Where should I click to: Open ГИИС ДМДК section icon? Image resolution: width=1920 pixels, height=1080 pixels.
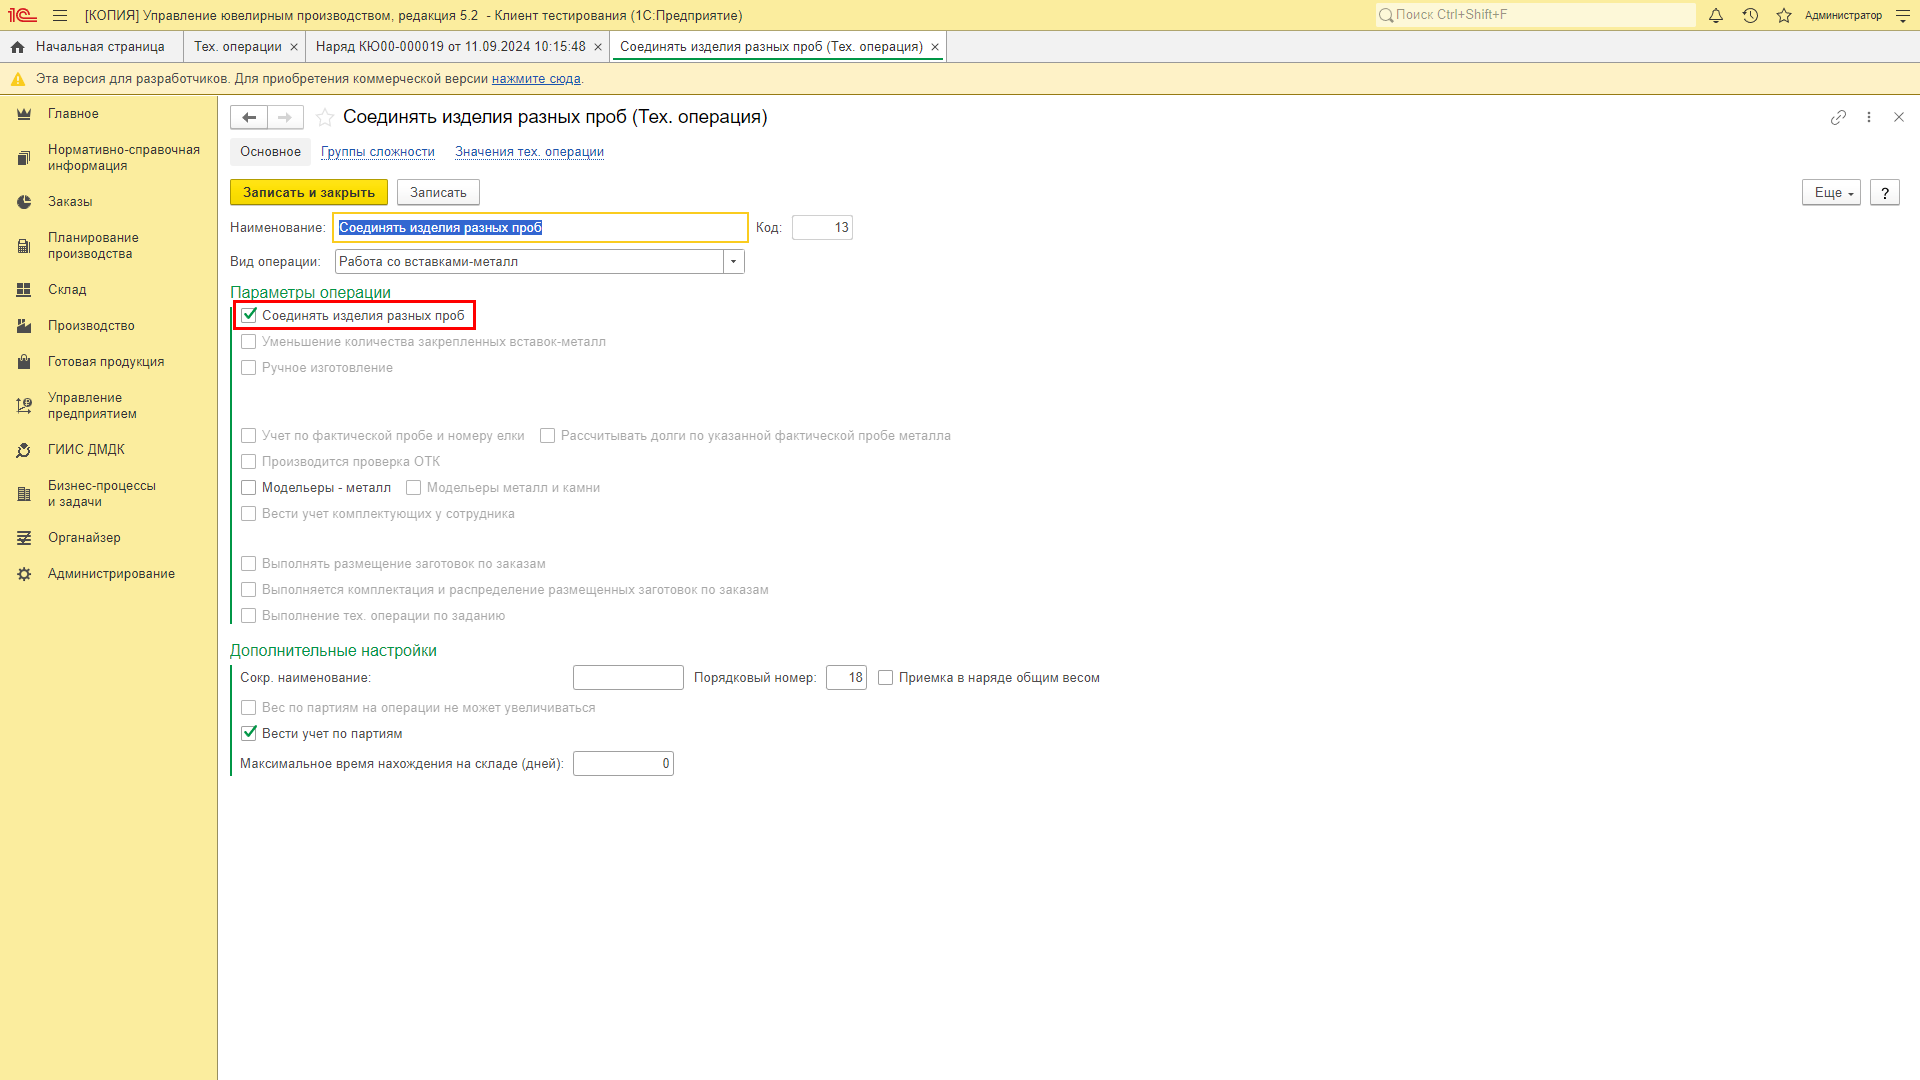(24, 450)
